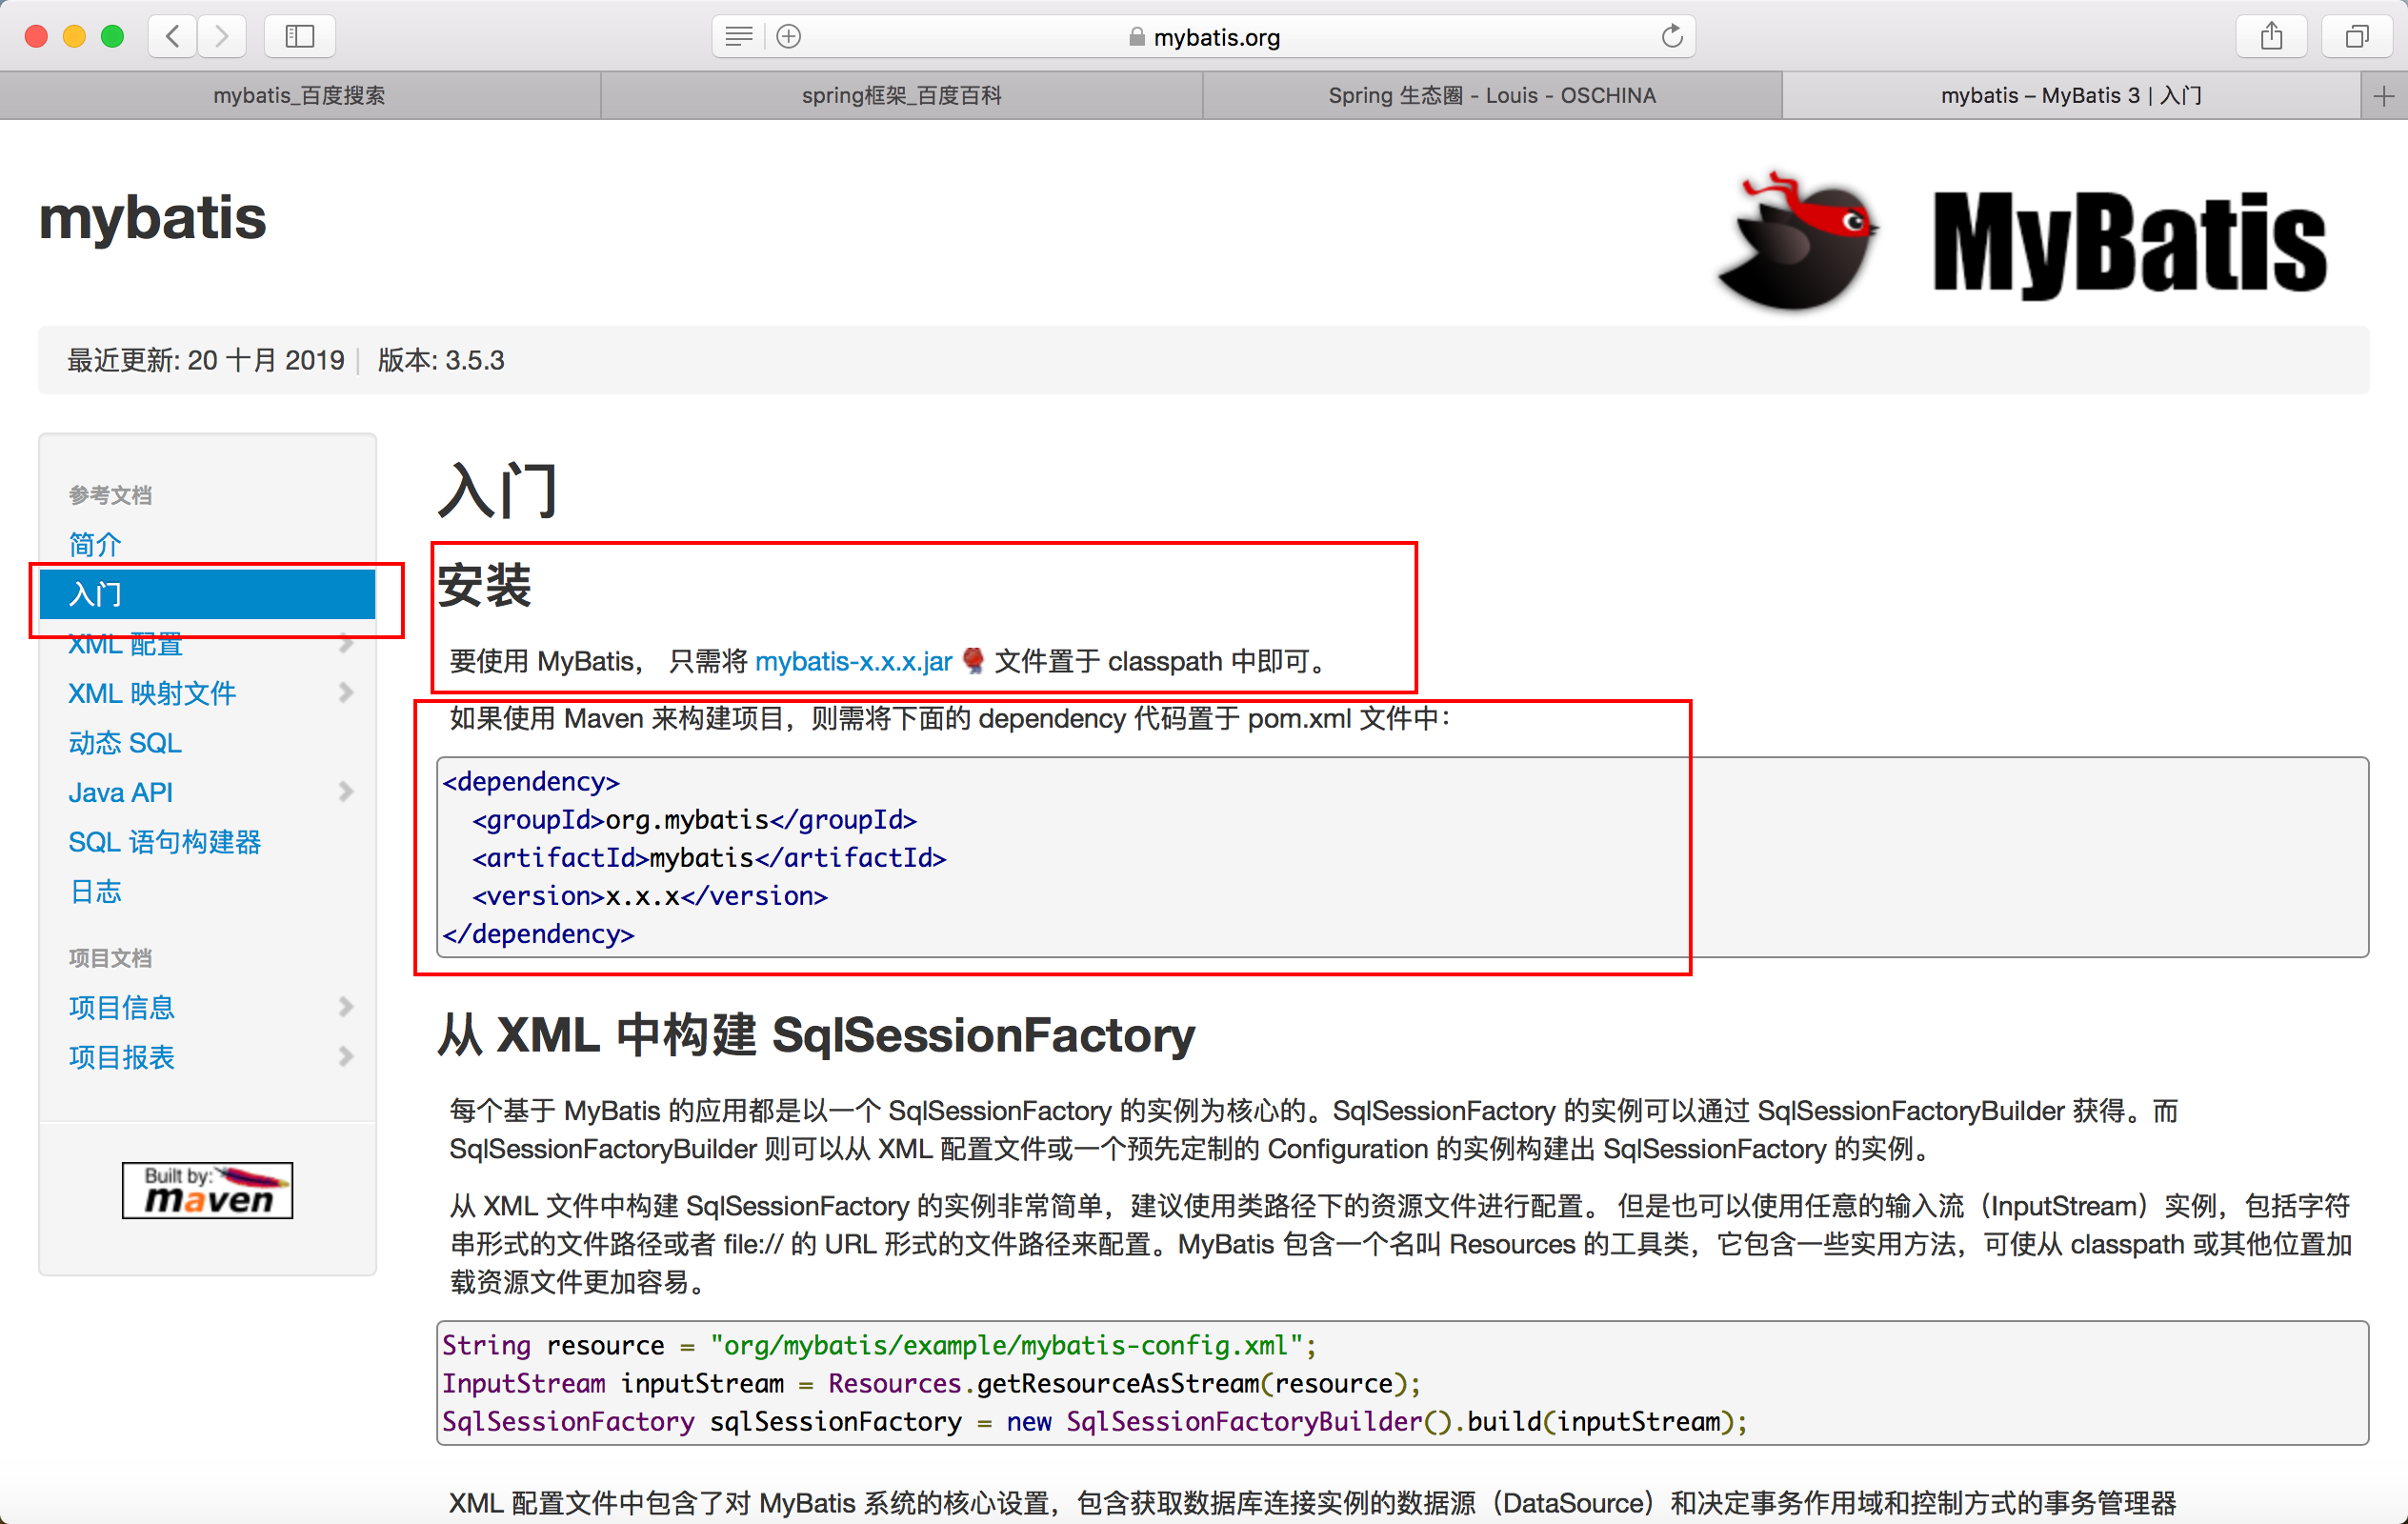This screenshot has height=1524, width=2408.
Task: Open the Share menu icon
Action: [x=2271, y=36]
